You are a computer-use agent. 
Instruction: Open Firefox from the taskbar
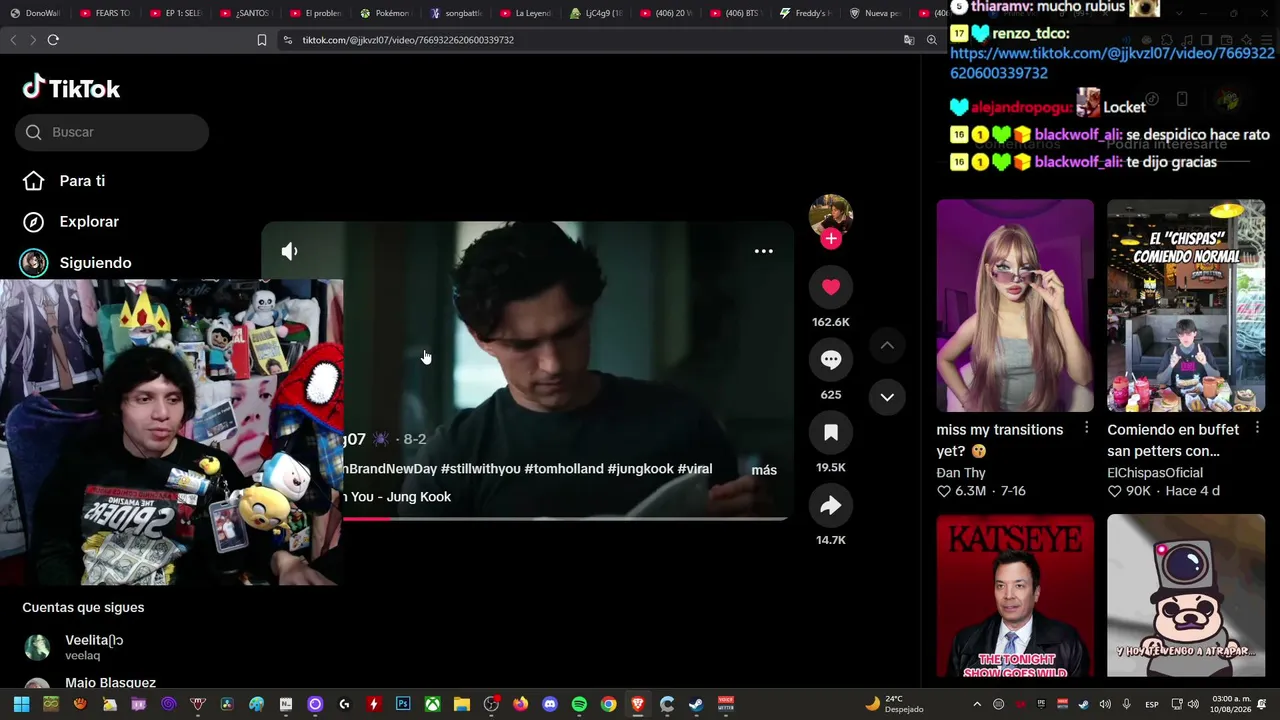coord(520,704)
